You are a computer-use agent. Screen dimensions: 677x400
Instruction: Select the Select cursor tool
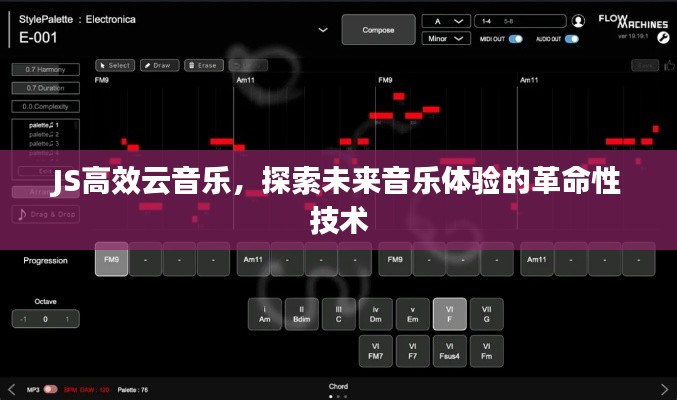(x=114, y=65)
